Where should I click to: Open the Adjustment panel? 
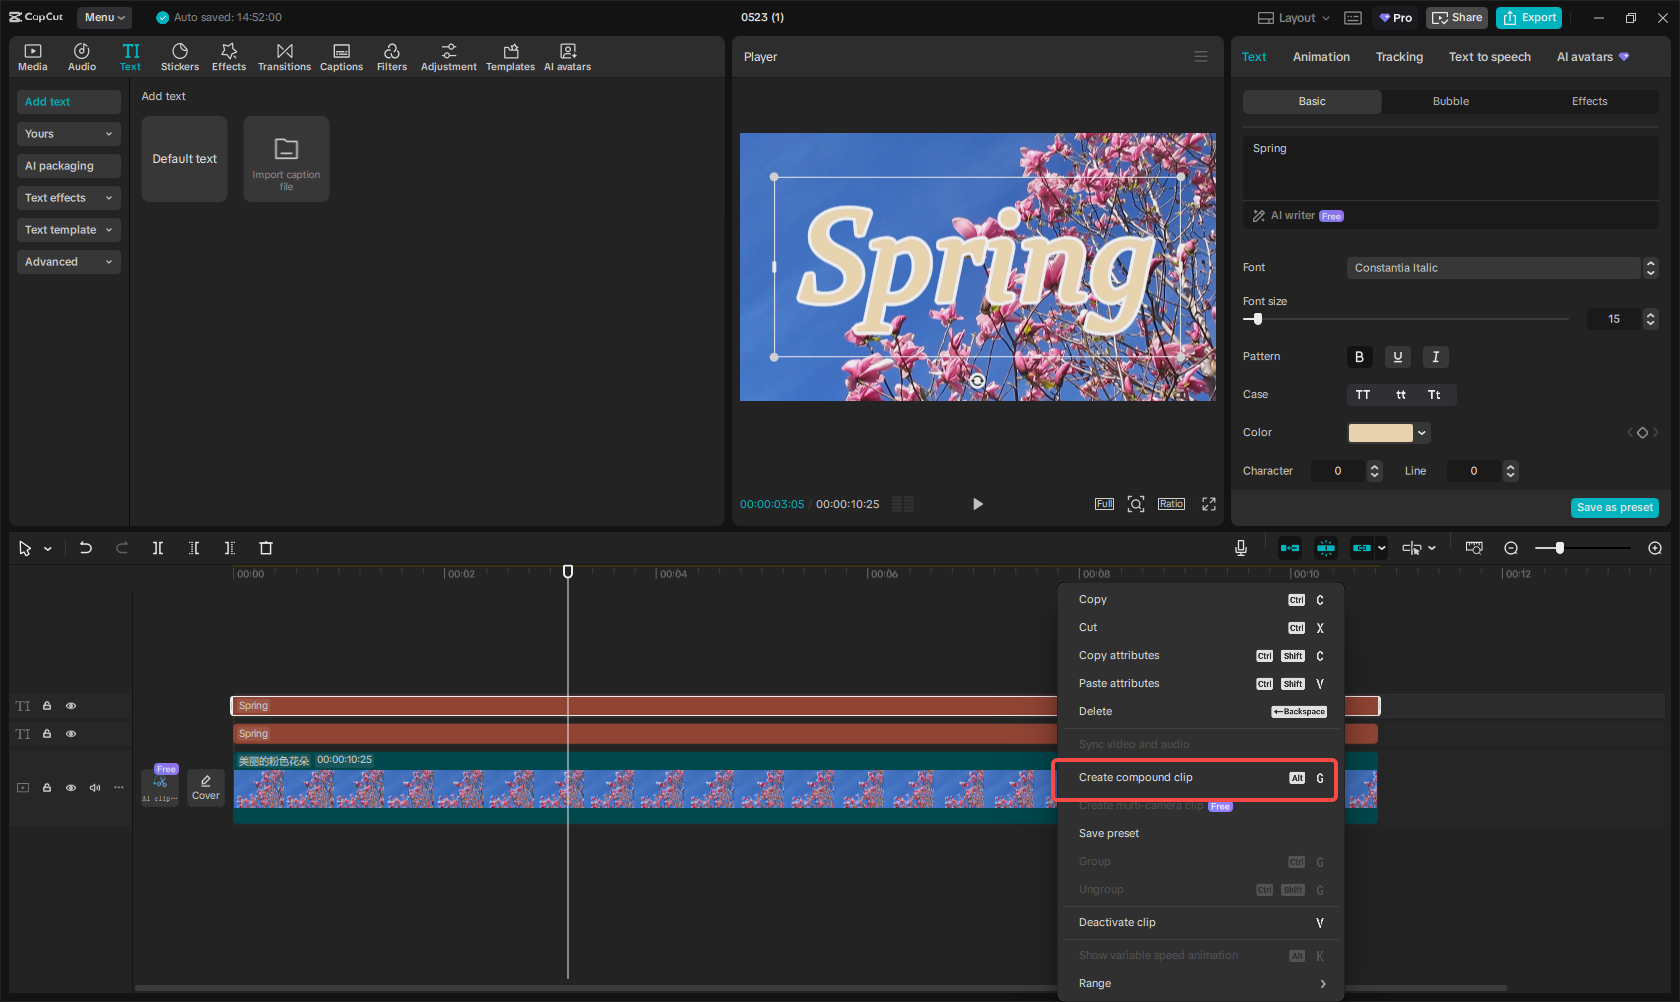[x=449, y=57]
